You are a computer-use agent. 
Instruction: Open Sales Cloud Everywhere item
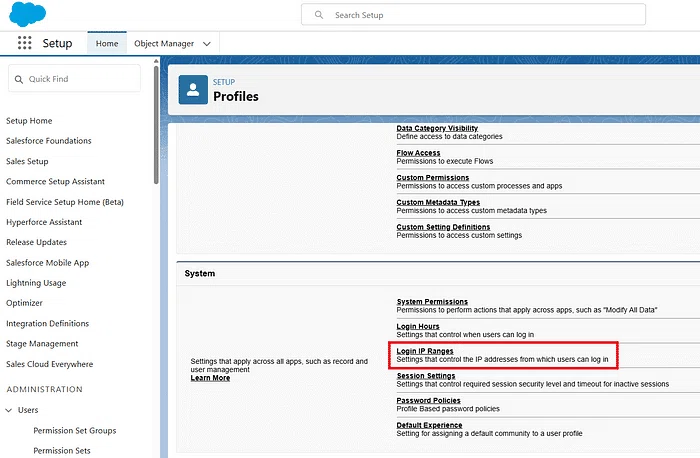tap(50, 364)
